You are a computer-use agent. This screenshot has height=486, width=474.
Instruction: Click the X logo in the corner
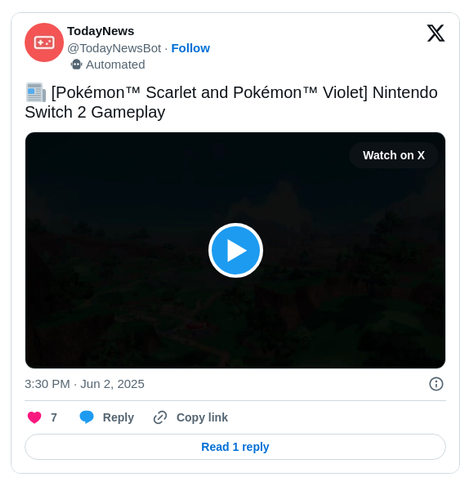click(436, 33)
